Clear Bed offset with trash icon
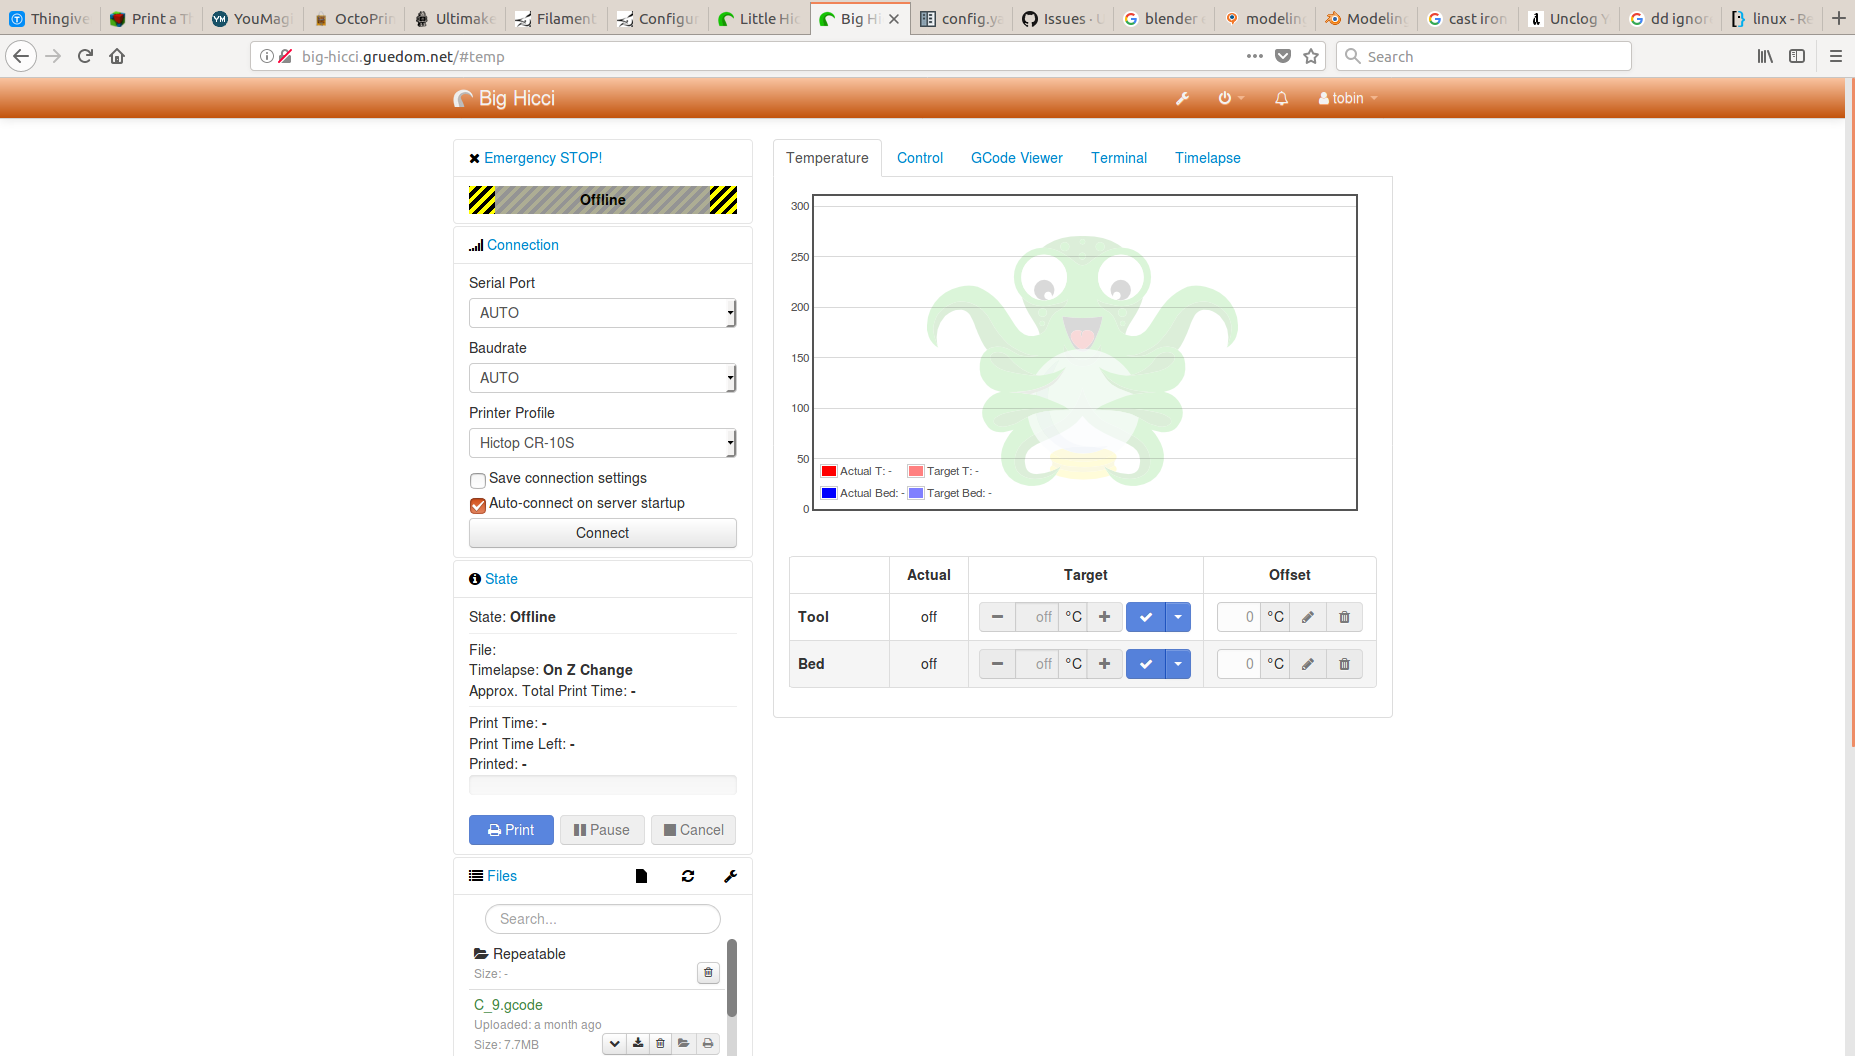Image resolution: width=1855 pixels, height=1056 pixels. 1344,664
